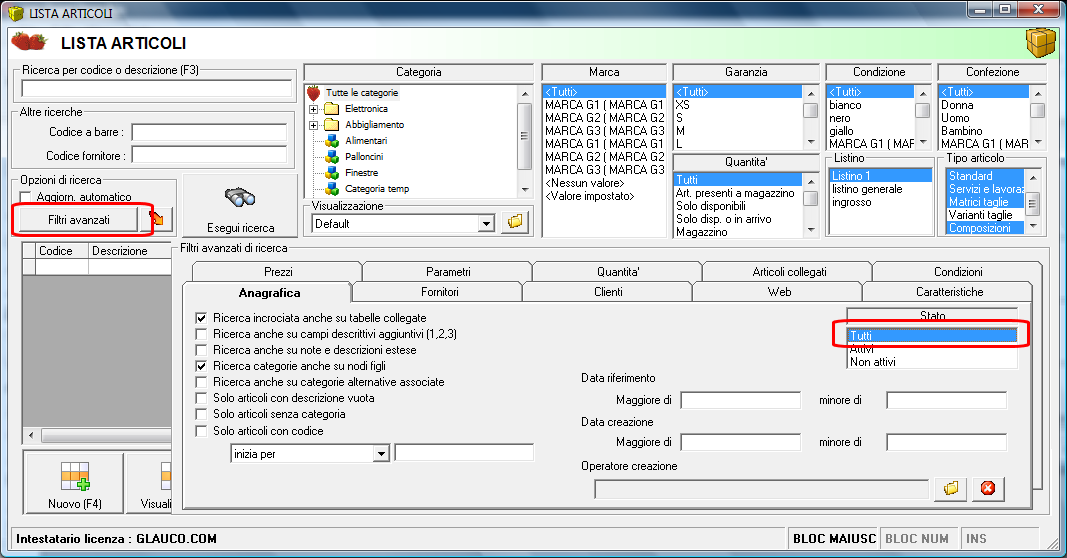The height and width of the screenshot is (558, 1067).
Task: Click the Ricerca per codice o descrizione field
Action: tap(157, 88)
